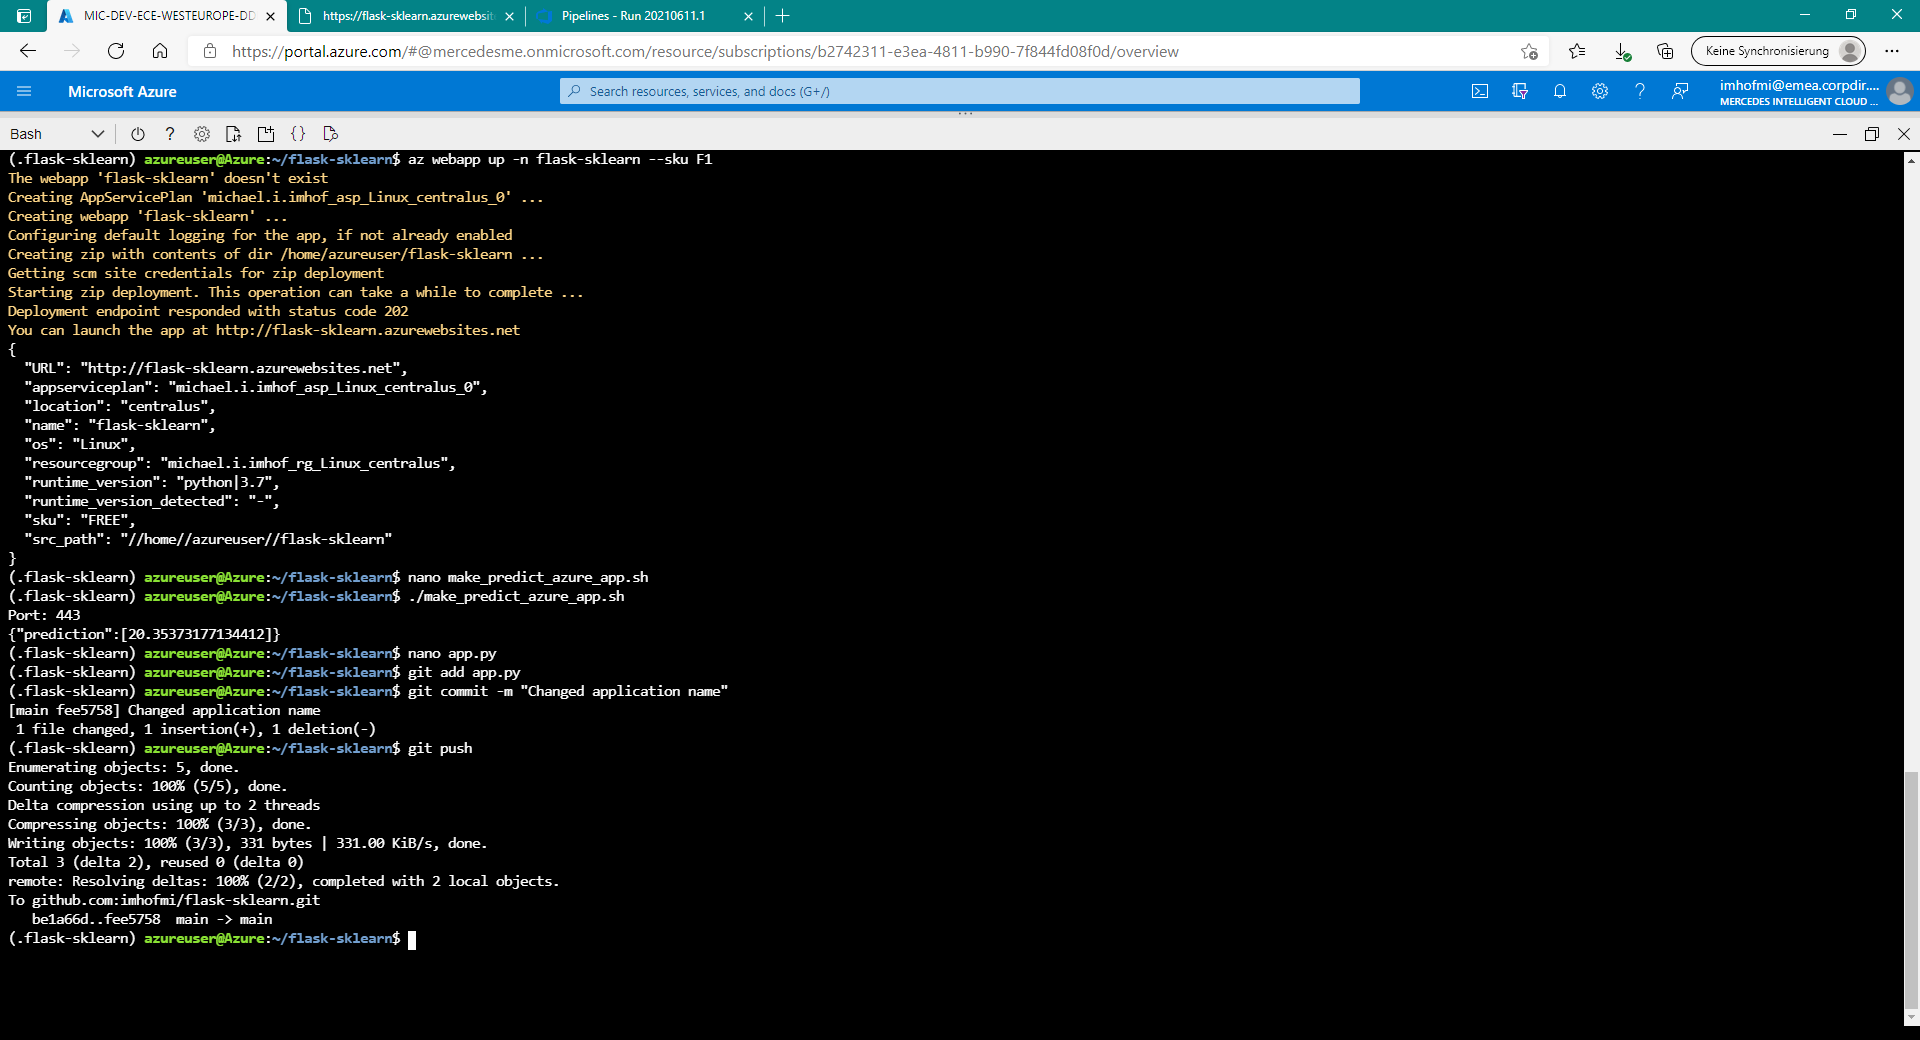1920x1040 pixels.
Task: Open Azure feedback icon
Action: click(x=1680, y=91)
